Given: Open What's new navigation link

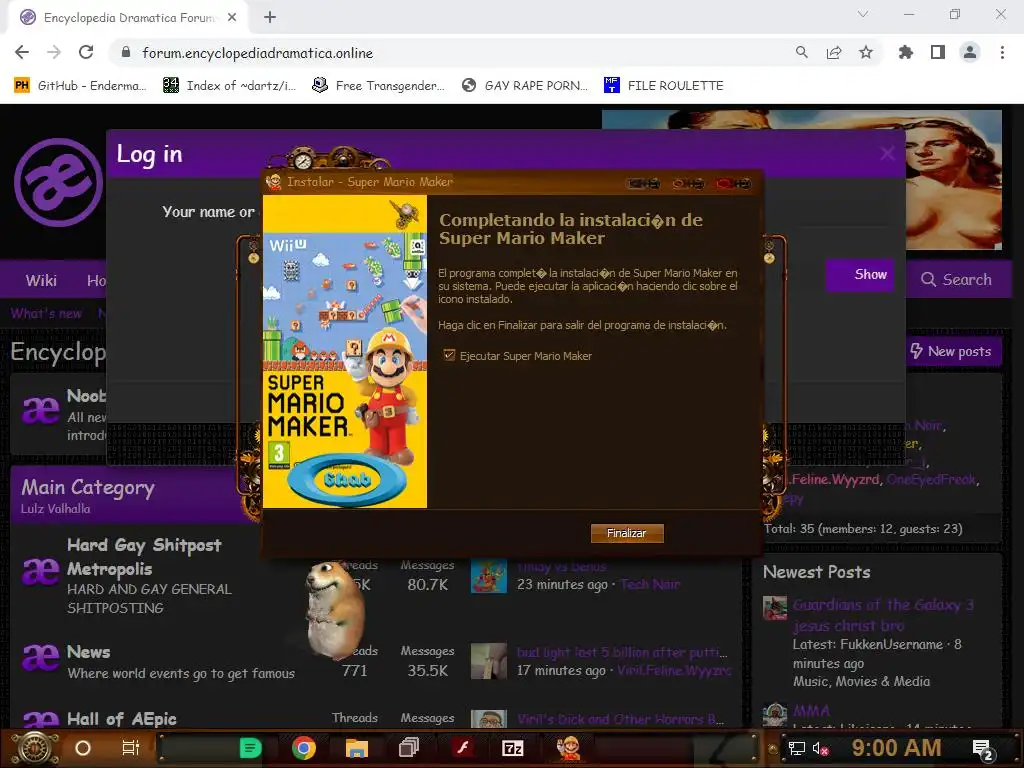Looking at the screenshot, I should click(x=46, y=313).
